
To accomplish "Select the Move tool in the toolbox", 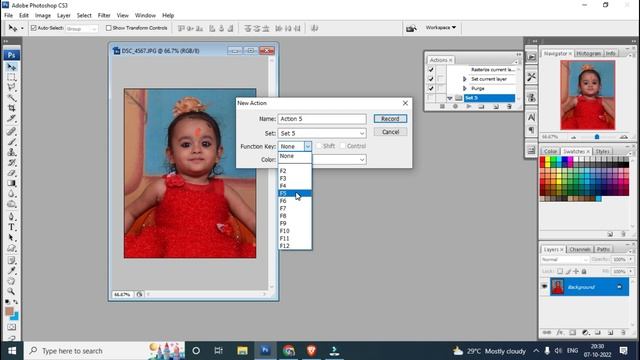I will coord(11,67).
